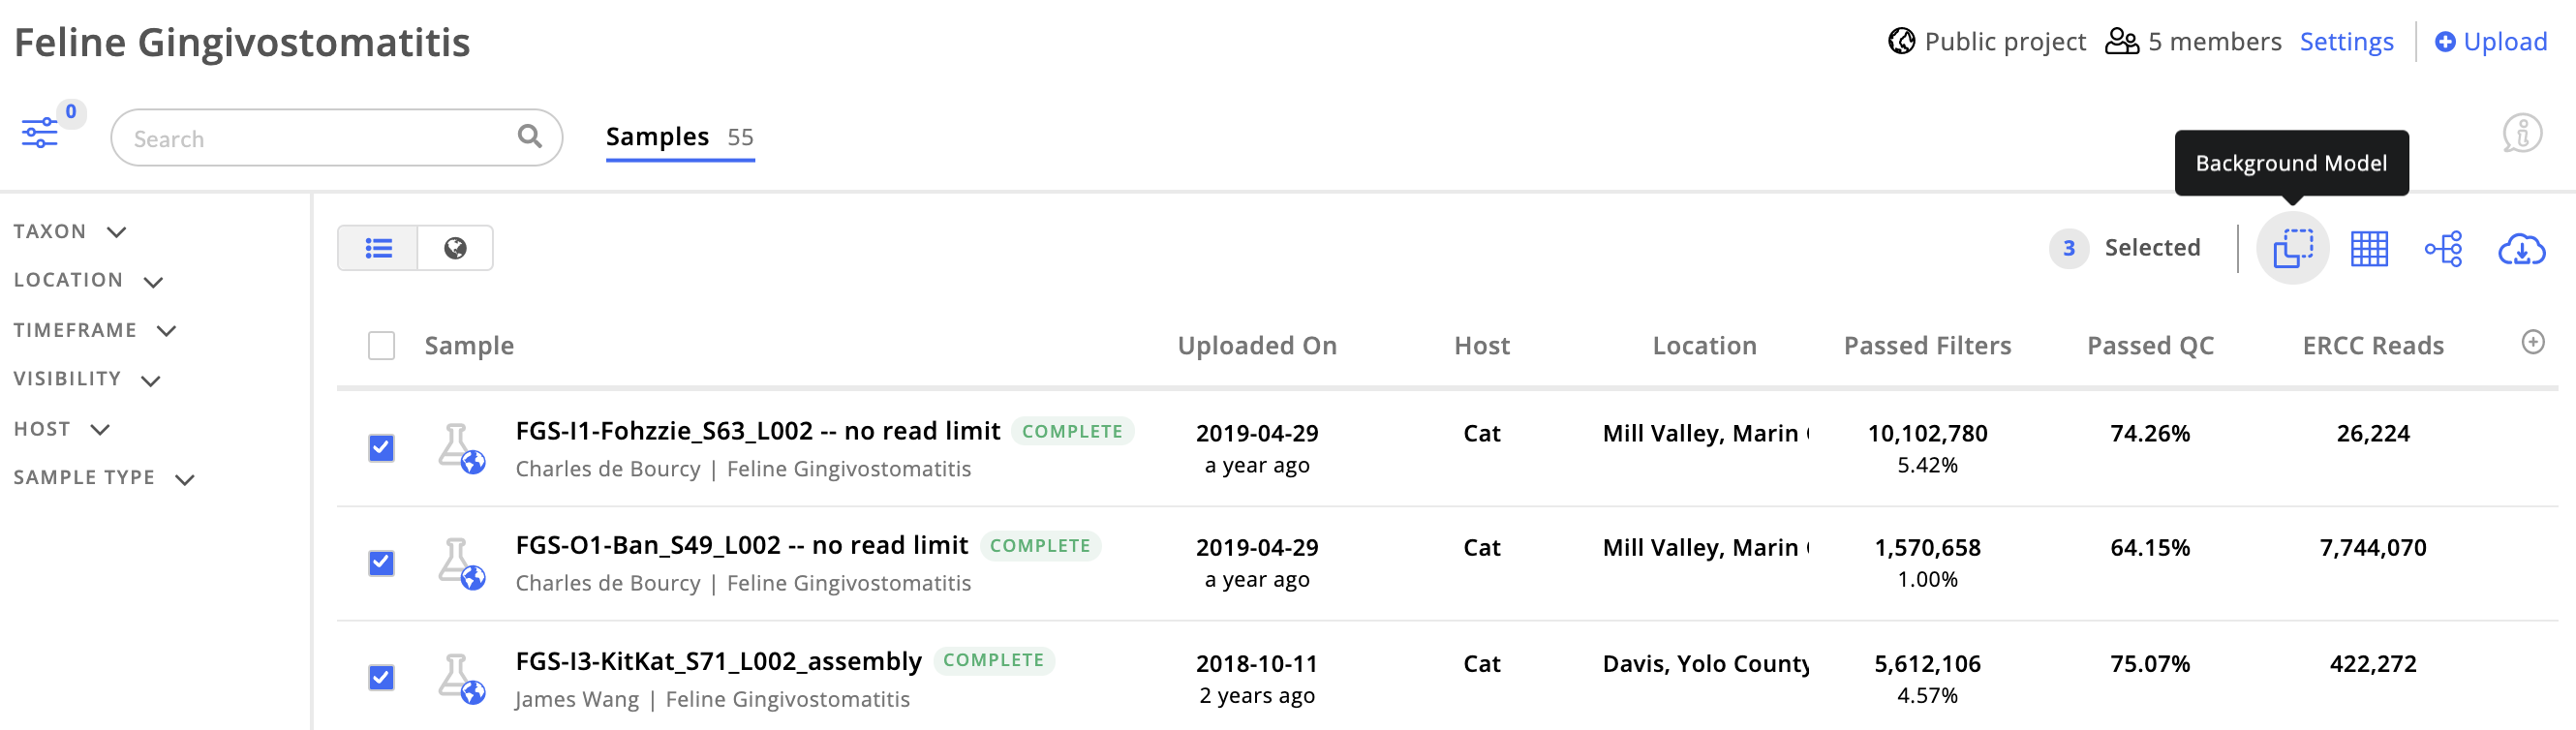This screenshot has width=2576, height=730.
Task: Click the cloud download icon
Action: pos(2521,249)
